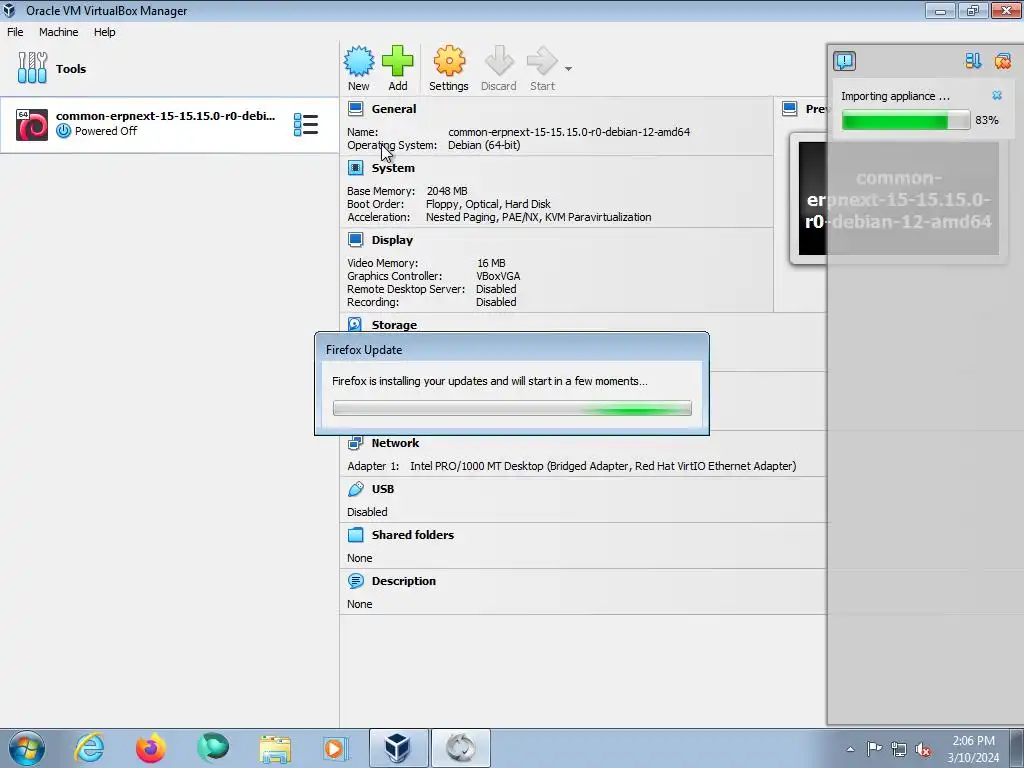This screenshot has width=1024, height=768.
Task: Click the 'Importing appliance ...' label
Action: (x=895, y=96)
